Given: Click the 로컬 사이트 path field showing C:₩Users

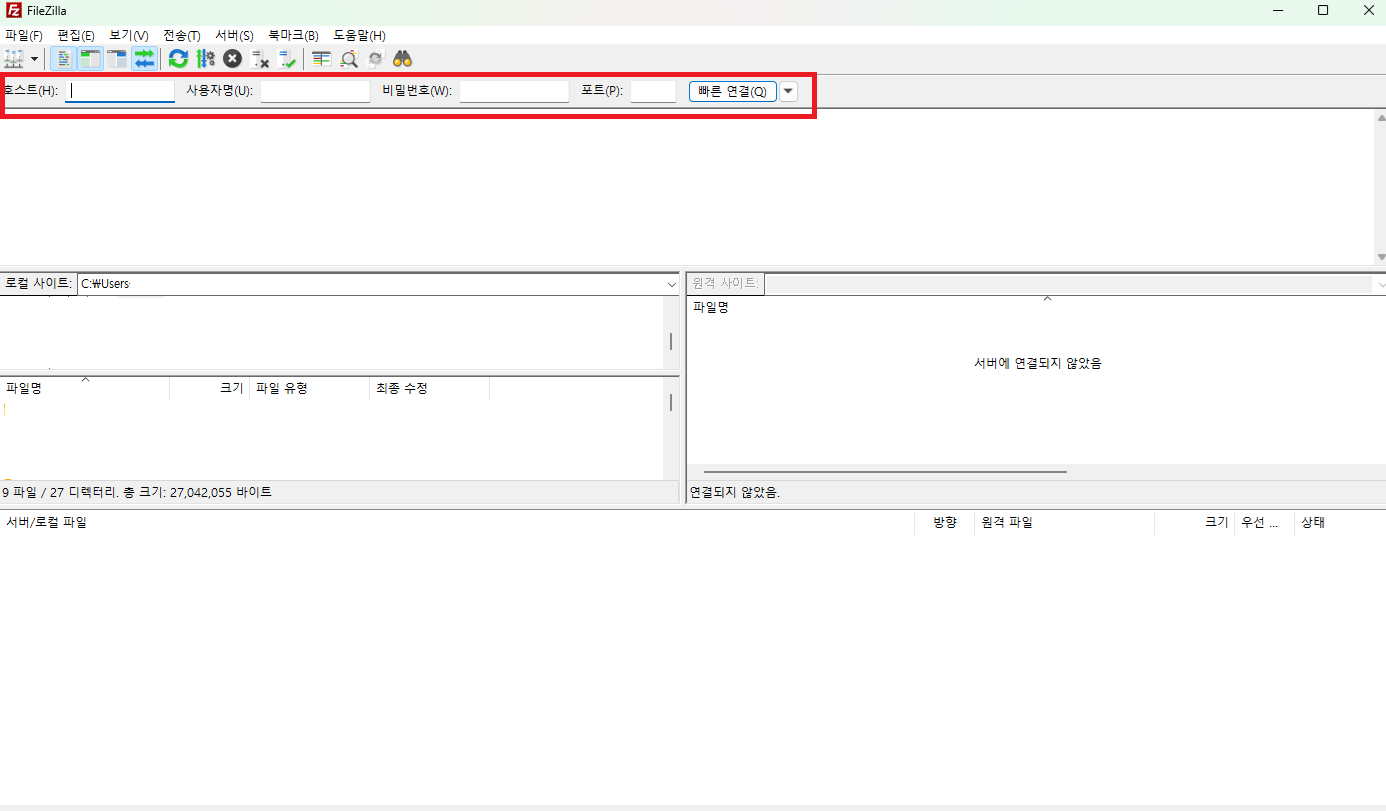Looking at the screenshot, I should [371, 284].
